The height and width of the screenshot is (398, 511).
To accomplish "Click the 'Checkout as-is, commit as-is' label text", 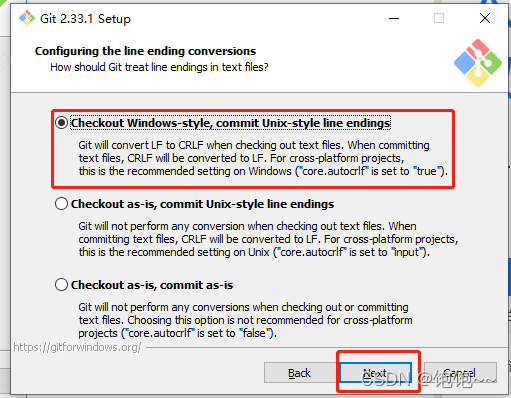I will (x=152, y=285).
